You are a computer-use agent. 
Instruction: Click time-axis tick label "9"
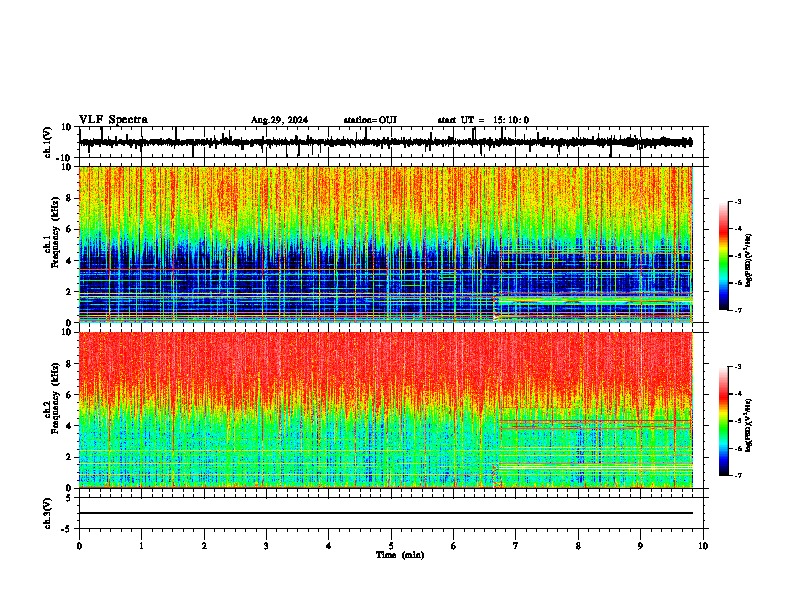coord(640,546)
